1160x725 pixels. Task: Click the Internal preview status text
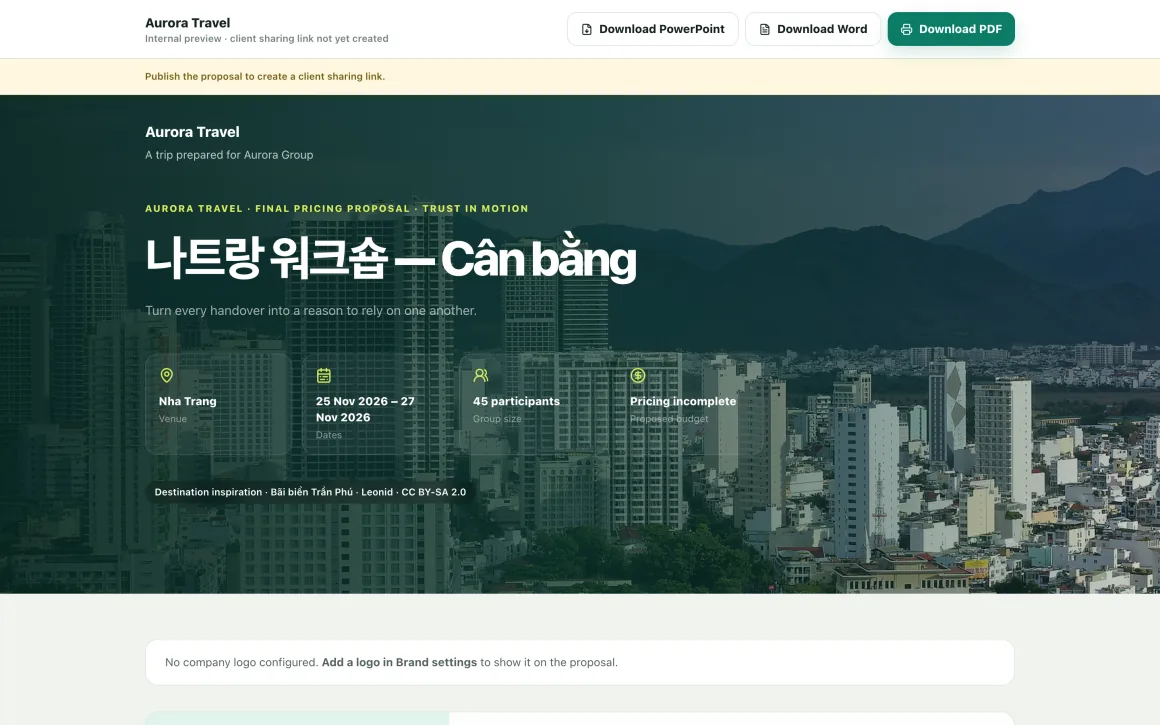click(x=266, y=38)
